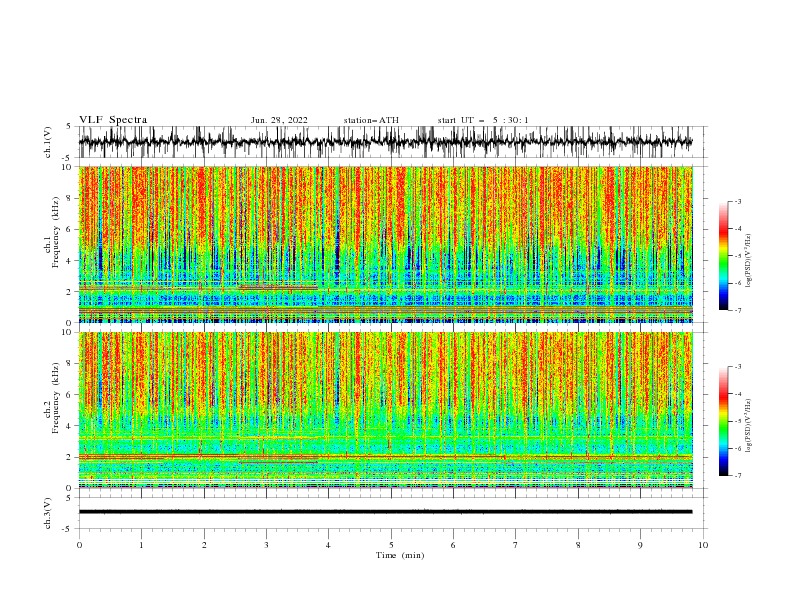
Task: Click the "station=ATH" header label
Action: [371, 120]
